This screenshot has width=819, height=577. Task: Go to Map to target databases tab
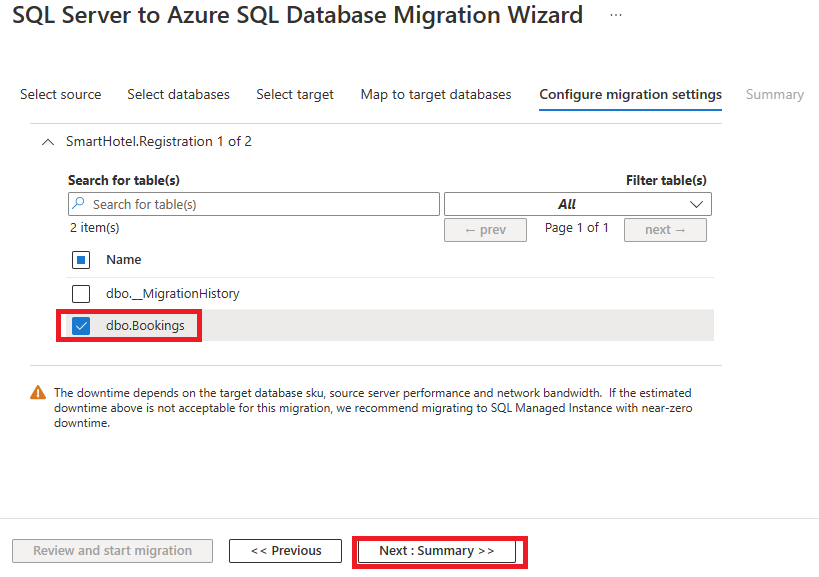click(x=436, y=95)
